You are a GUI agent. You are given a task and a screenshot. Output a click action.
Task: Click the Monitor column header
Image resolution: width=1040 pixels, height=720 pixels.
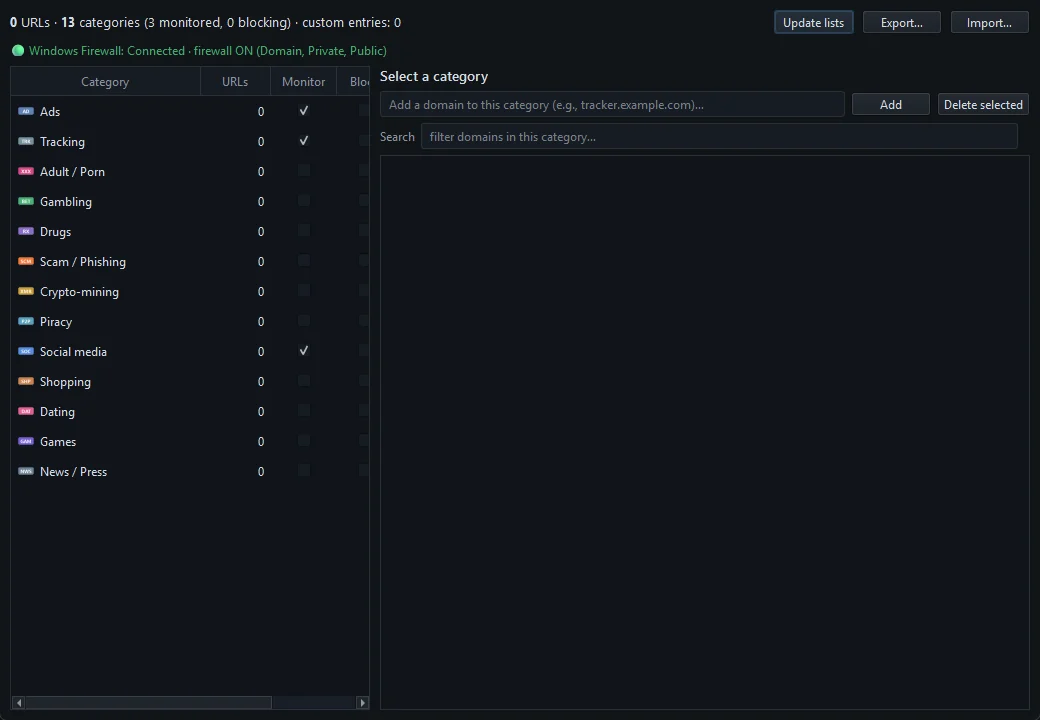click(304, 82)
